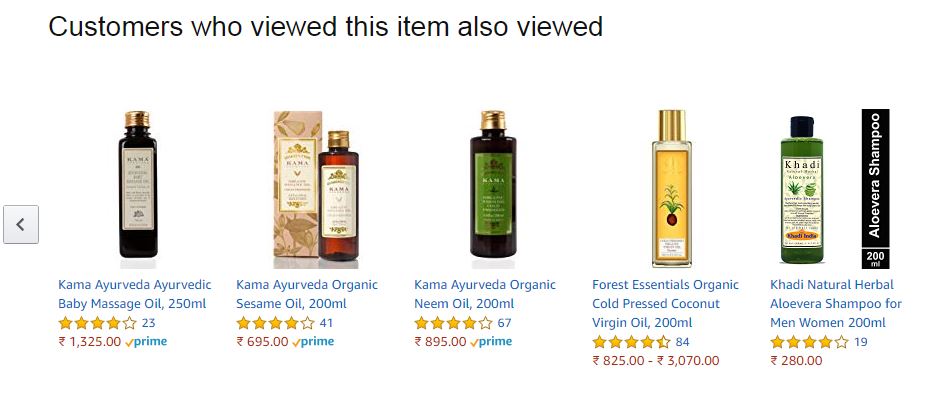View star rating of Sesame Oil

pyautogui.click(x=276, y=323)
